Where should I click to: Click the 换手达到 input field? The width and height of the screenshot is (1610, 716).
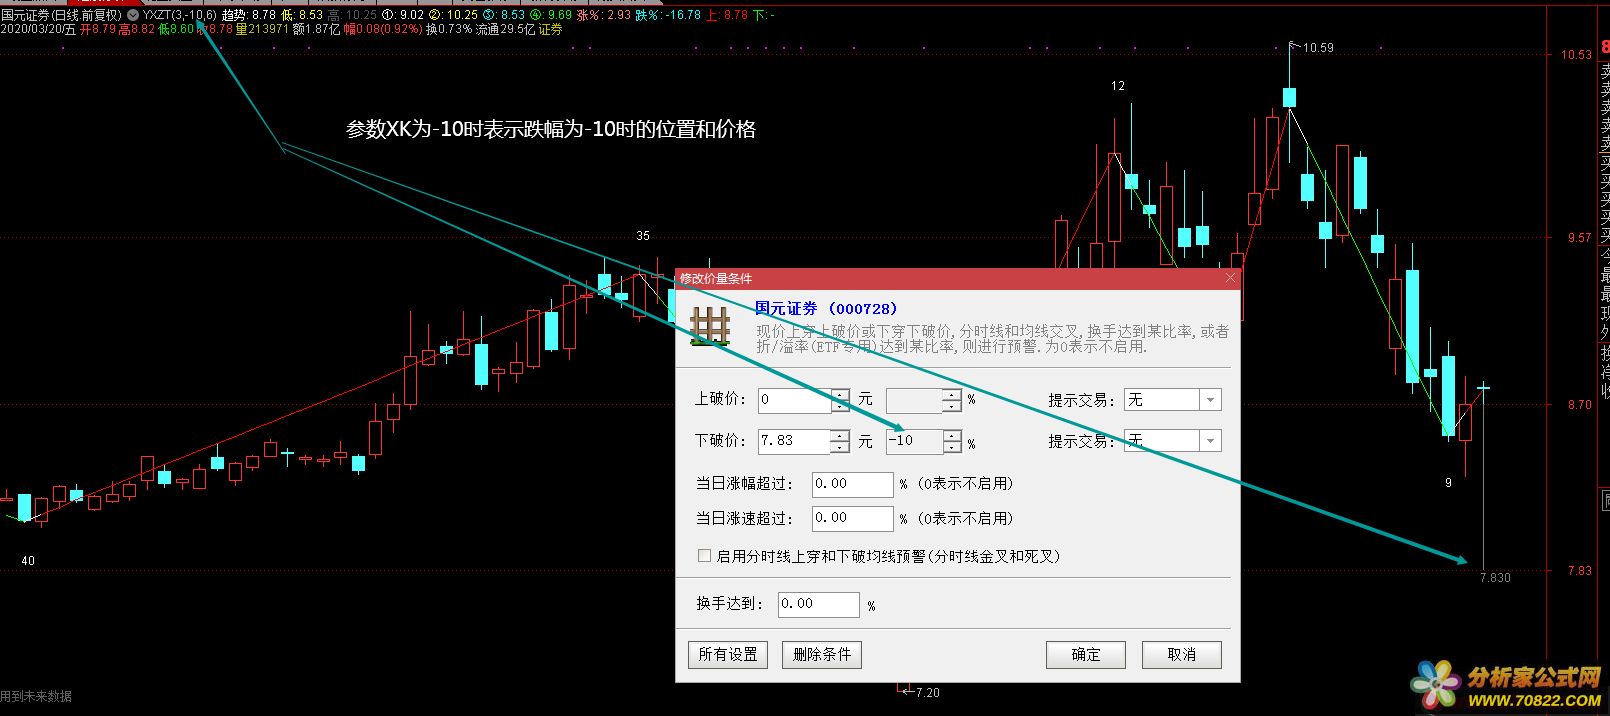coord(818,604)
